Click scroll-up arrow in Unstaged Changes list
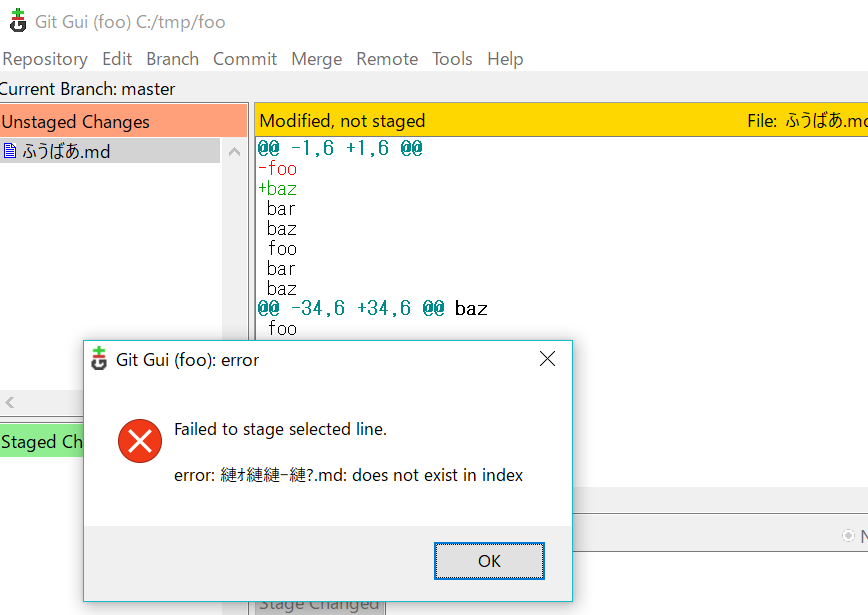This screenshot has width=868, height=615. pyautogui.click(x=235, y=152)
